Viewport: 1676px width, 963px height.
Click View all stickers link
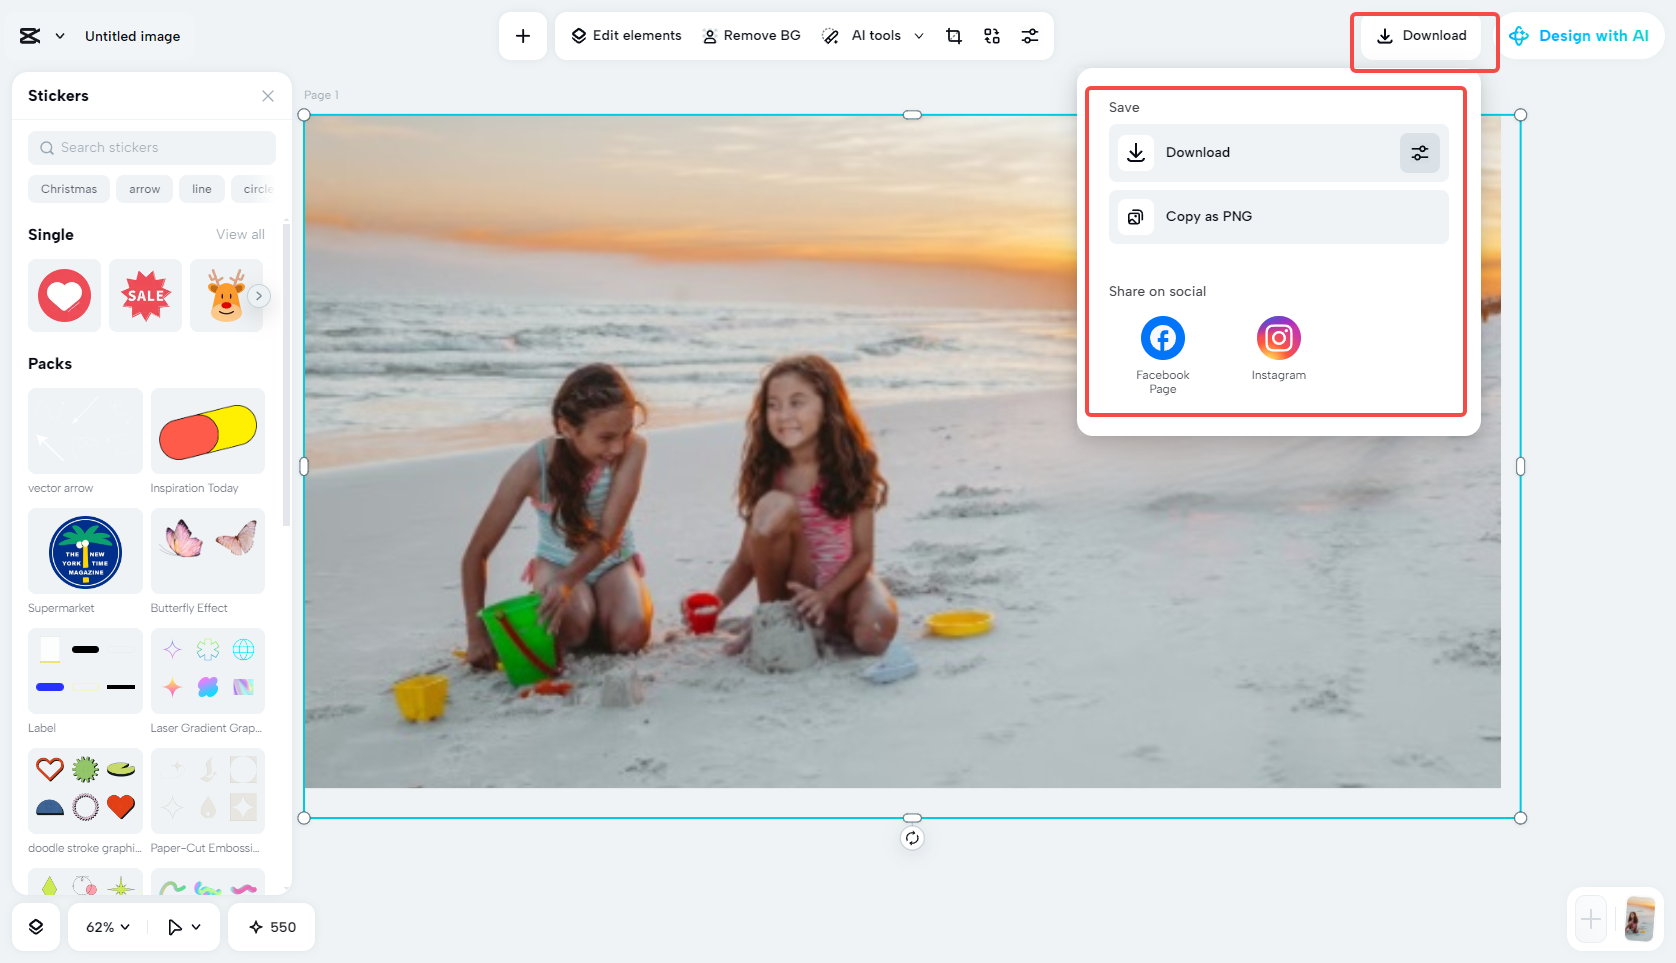coord(241,234)
